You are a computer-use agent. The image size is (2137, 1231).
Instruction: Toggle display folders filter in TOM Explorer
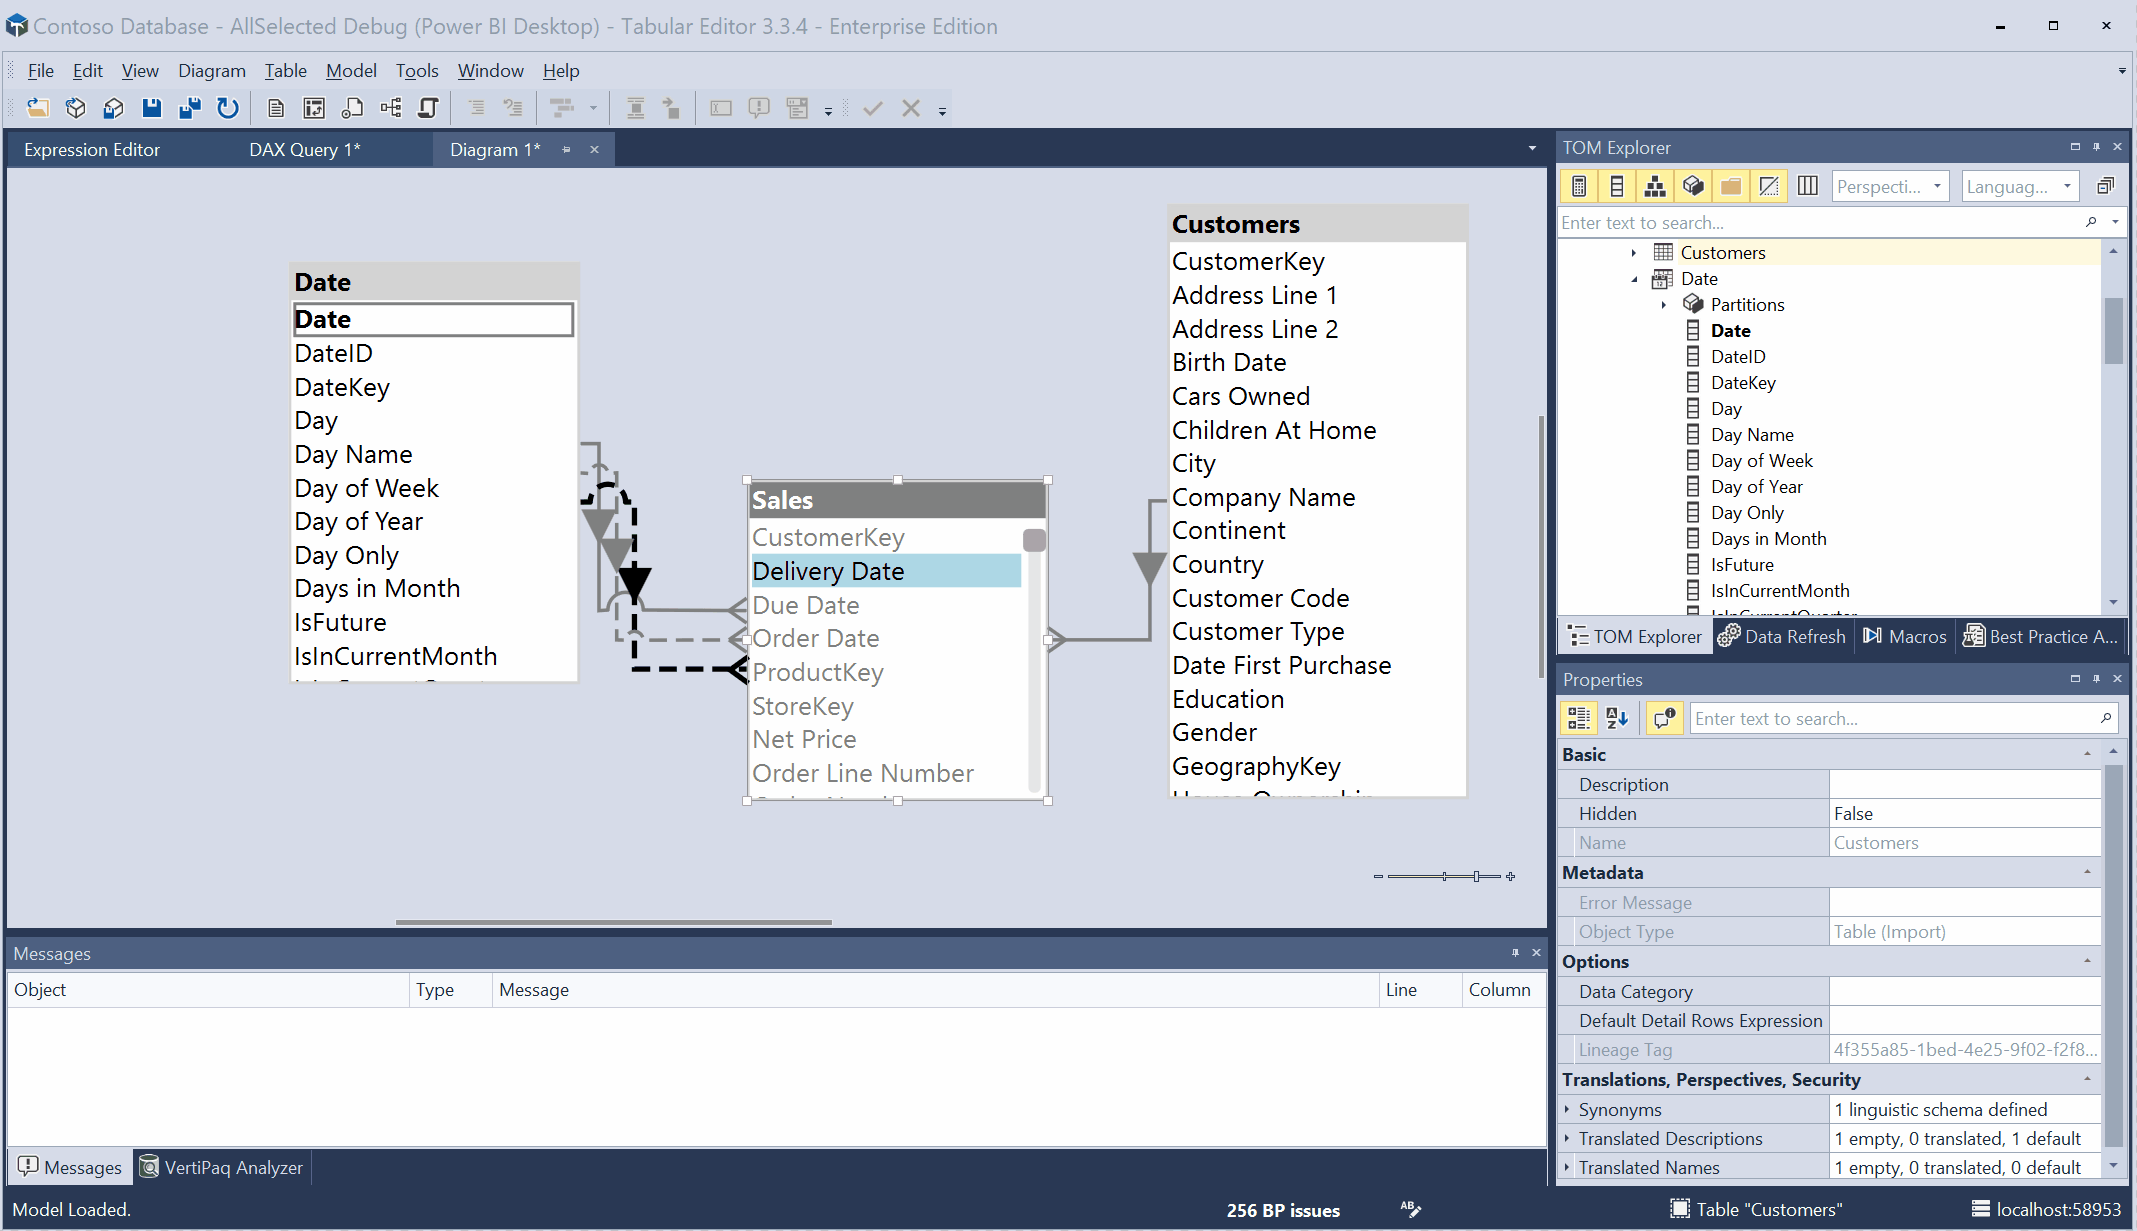pos(1731,186)
